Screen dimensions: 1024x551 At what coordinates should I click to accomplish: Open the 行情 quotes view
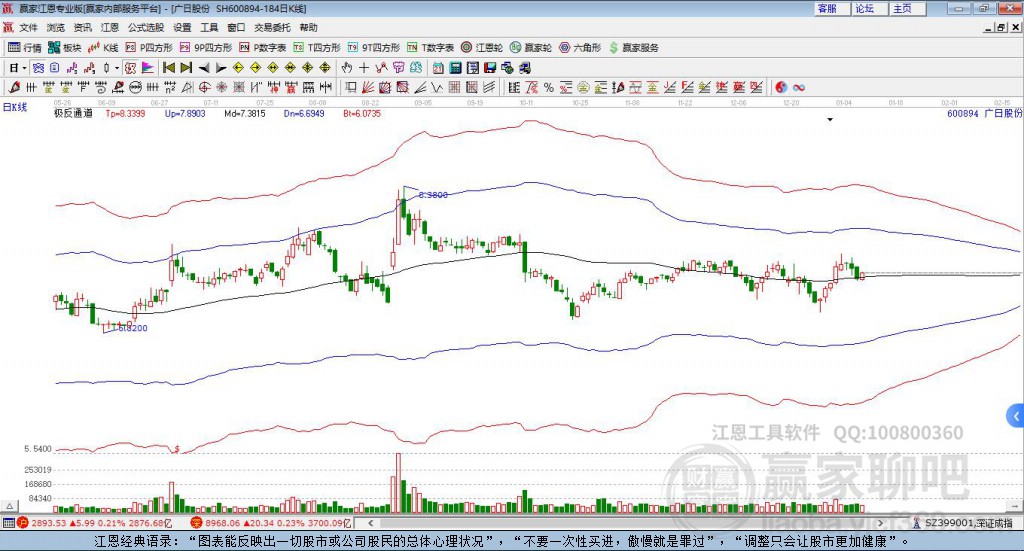[x=24, y=48]
